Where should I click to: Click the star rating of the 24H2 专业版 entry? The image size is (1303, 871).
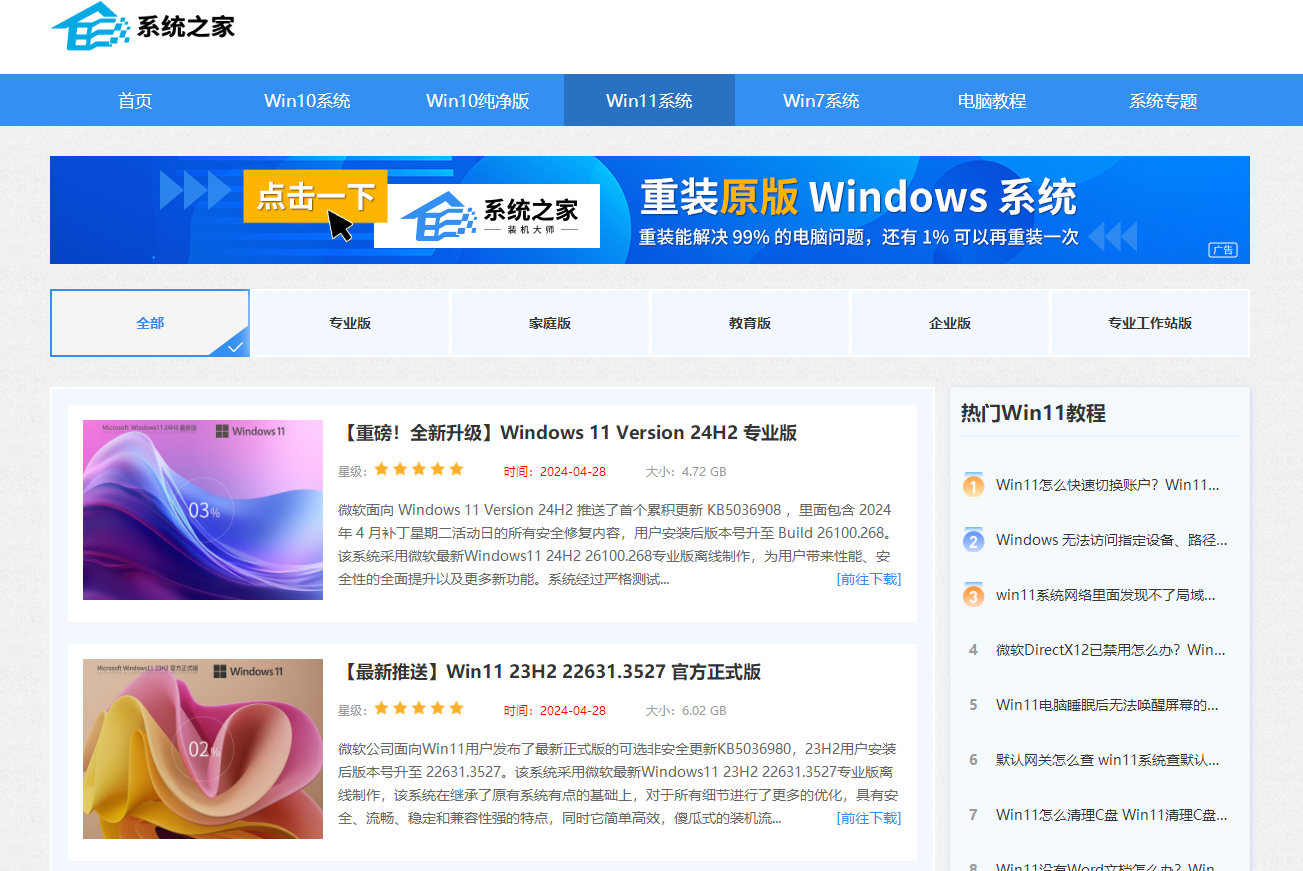tap(419, 469)
